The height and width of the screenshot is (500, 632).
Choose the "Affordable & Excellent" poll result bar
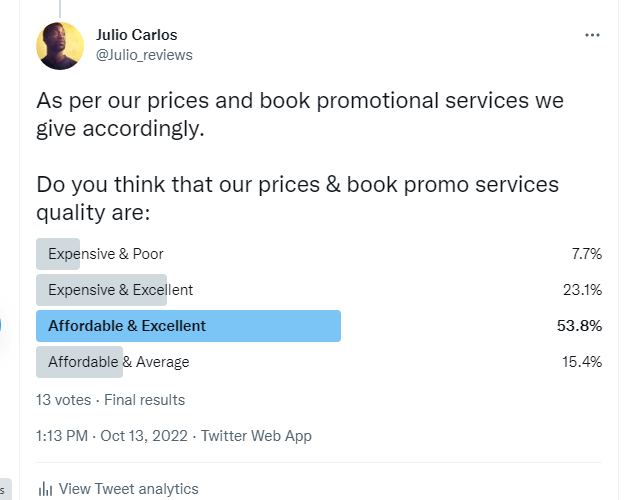click(188, 326)
